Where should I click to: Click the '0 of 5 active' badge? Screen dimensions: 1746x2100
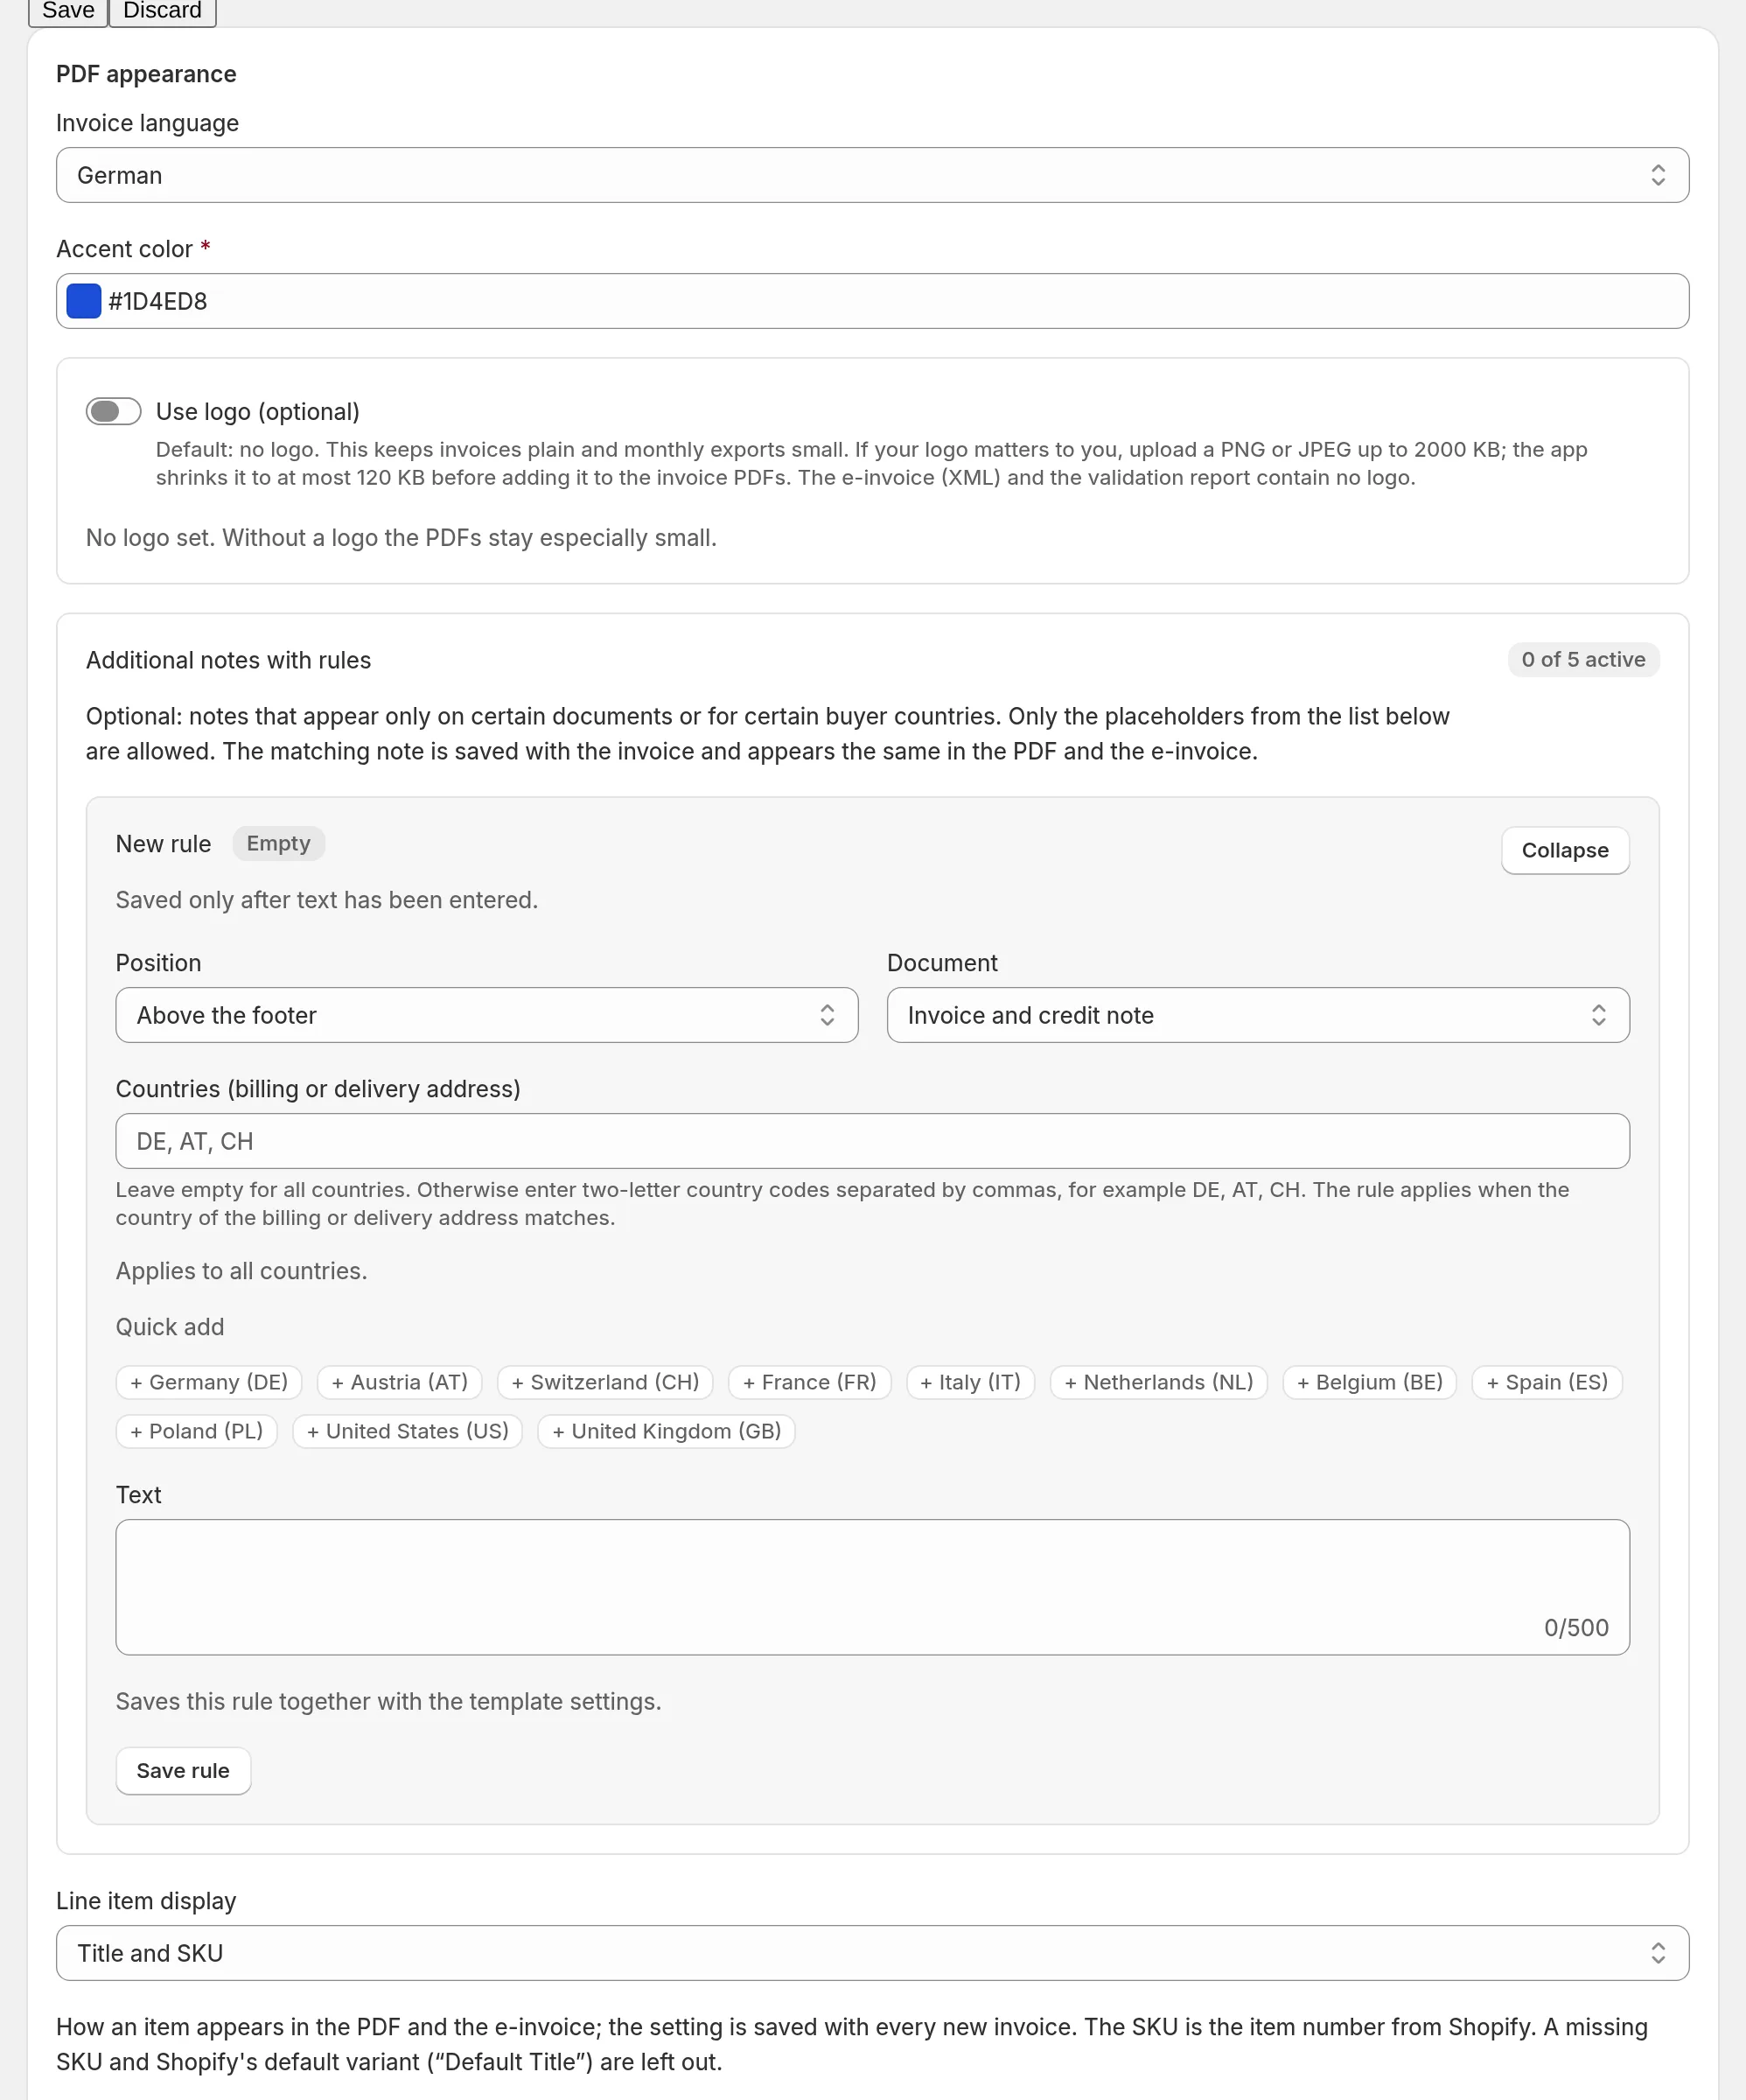pos(1583,659)
